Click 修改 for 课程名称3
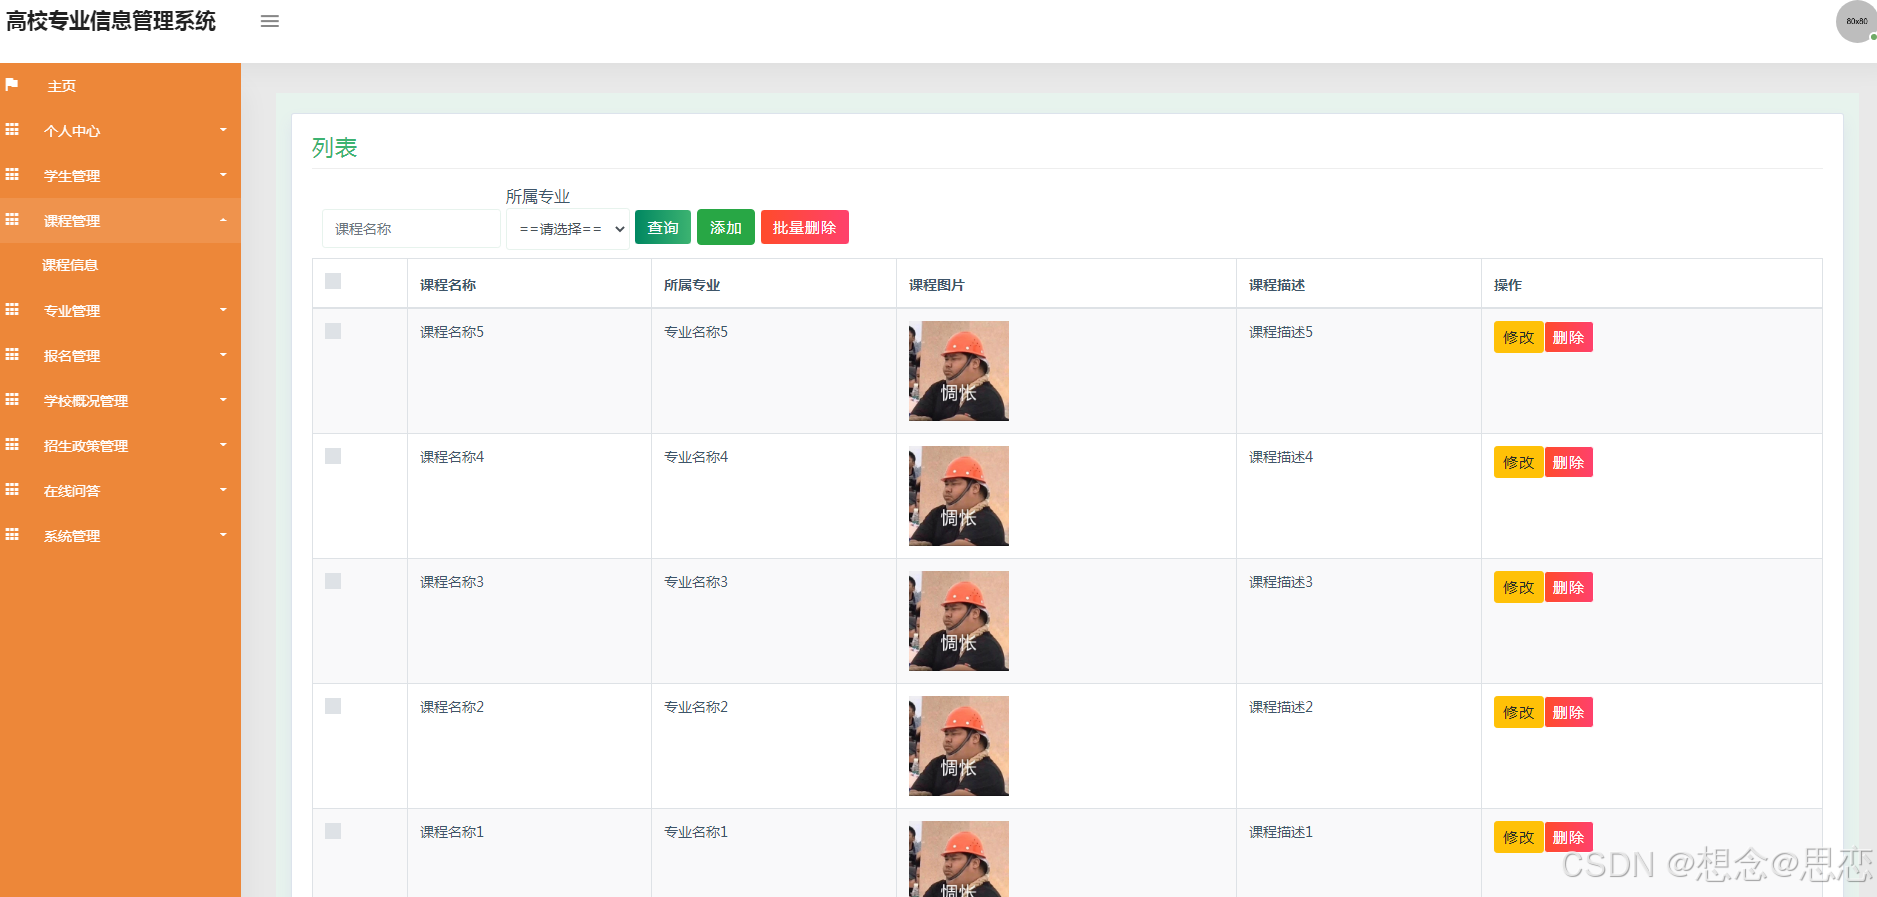Image resolution: width=1877 pixels, height=897 pixels. point(1518,587)
